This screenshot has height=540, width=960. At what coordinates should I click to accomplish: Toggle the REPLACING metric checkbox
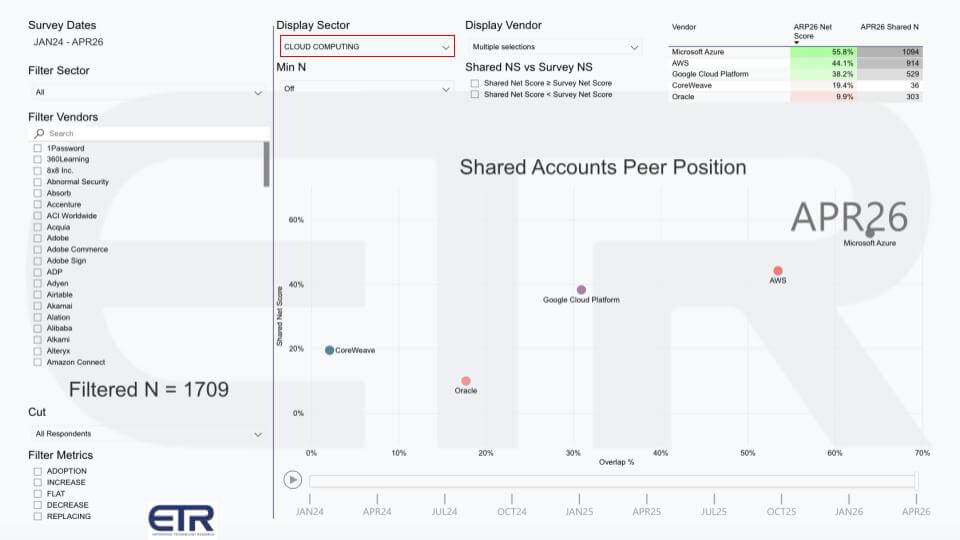tap(37, 516)
